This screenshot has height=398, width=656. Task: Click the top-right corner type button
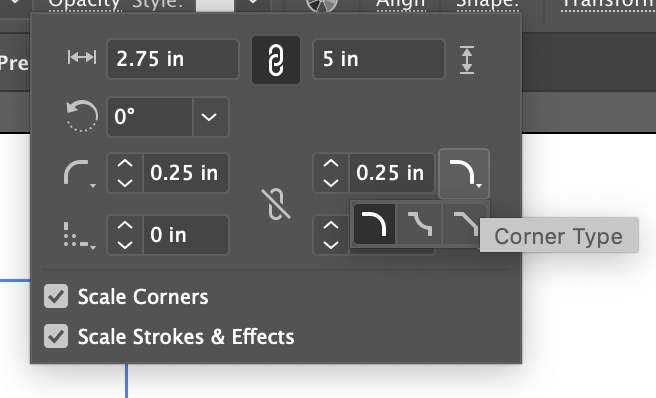464,173
